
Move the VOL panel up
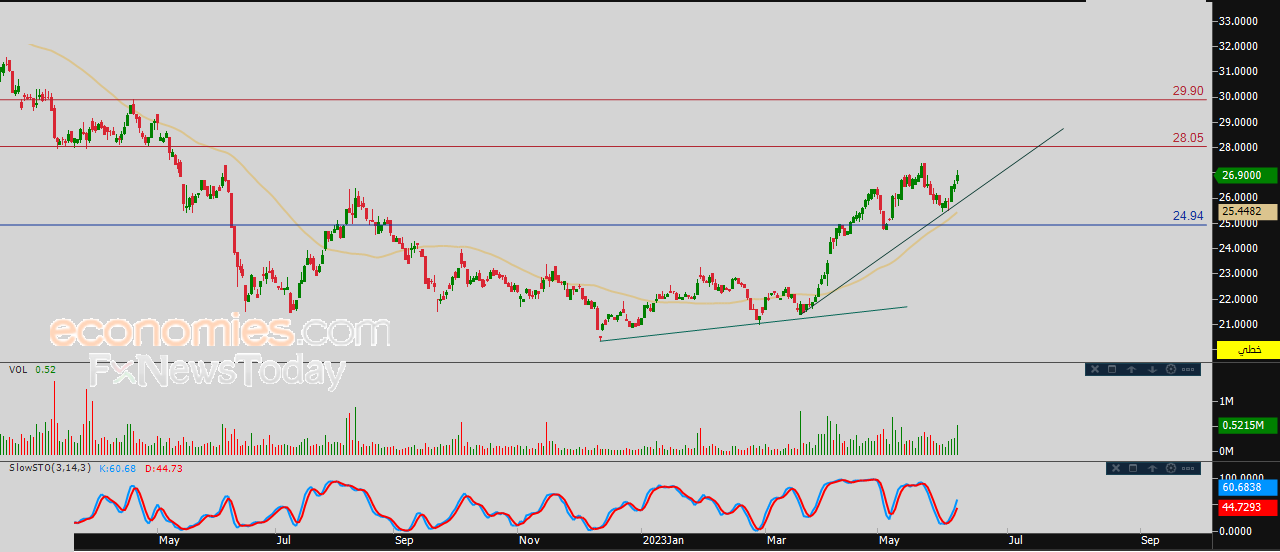coord(1131,369)
